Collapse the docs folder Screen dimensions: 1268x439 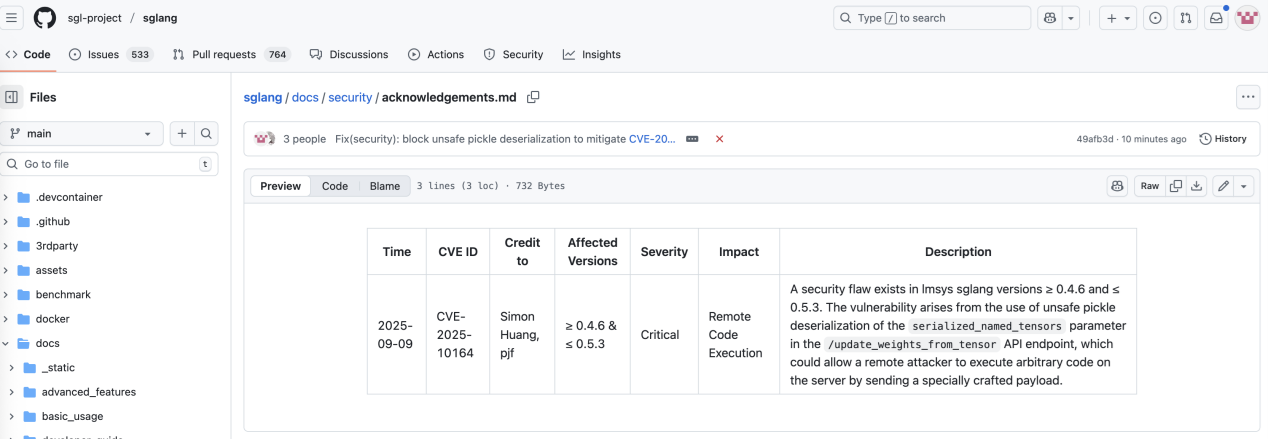[7, 343]
